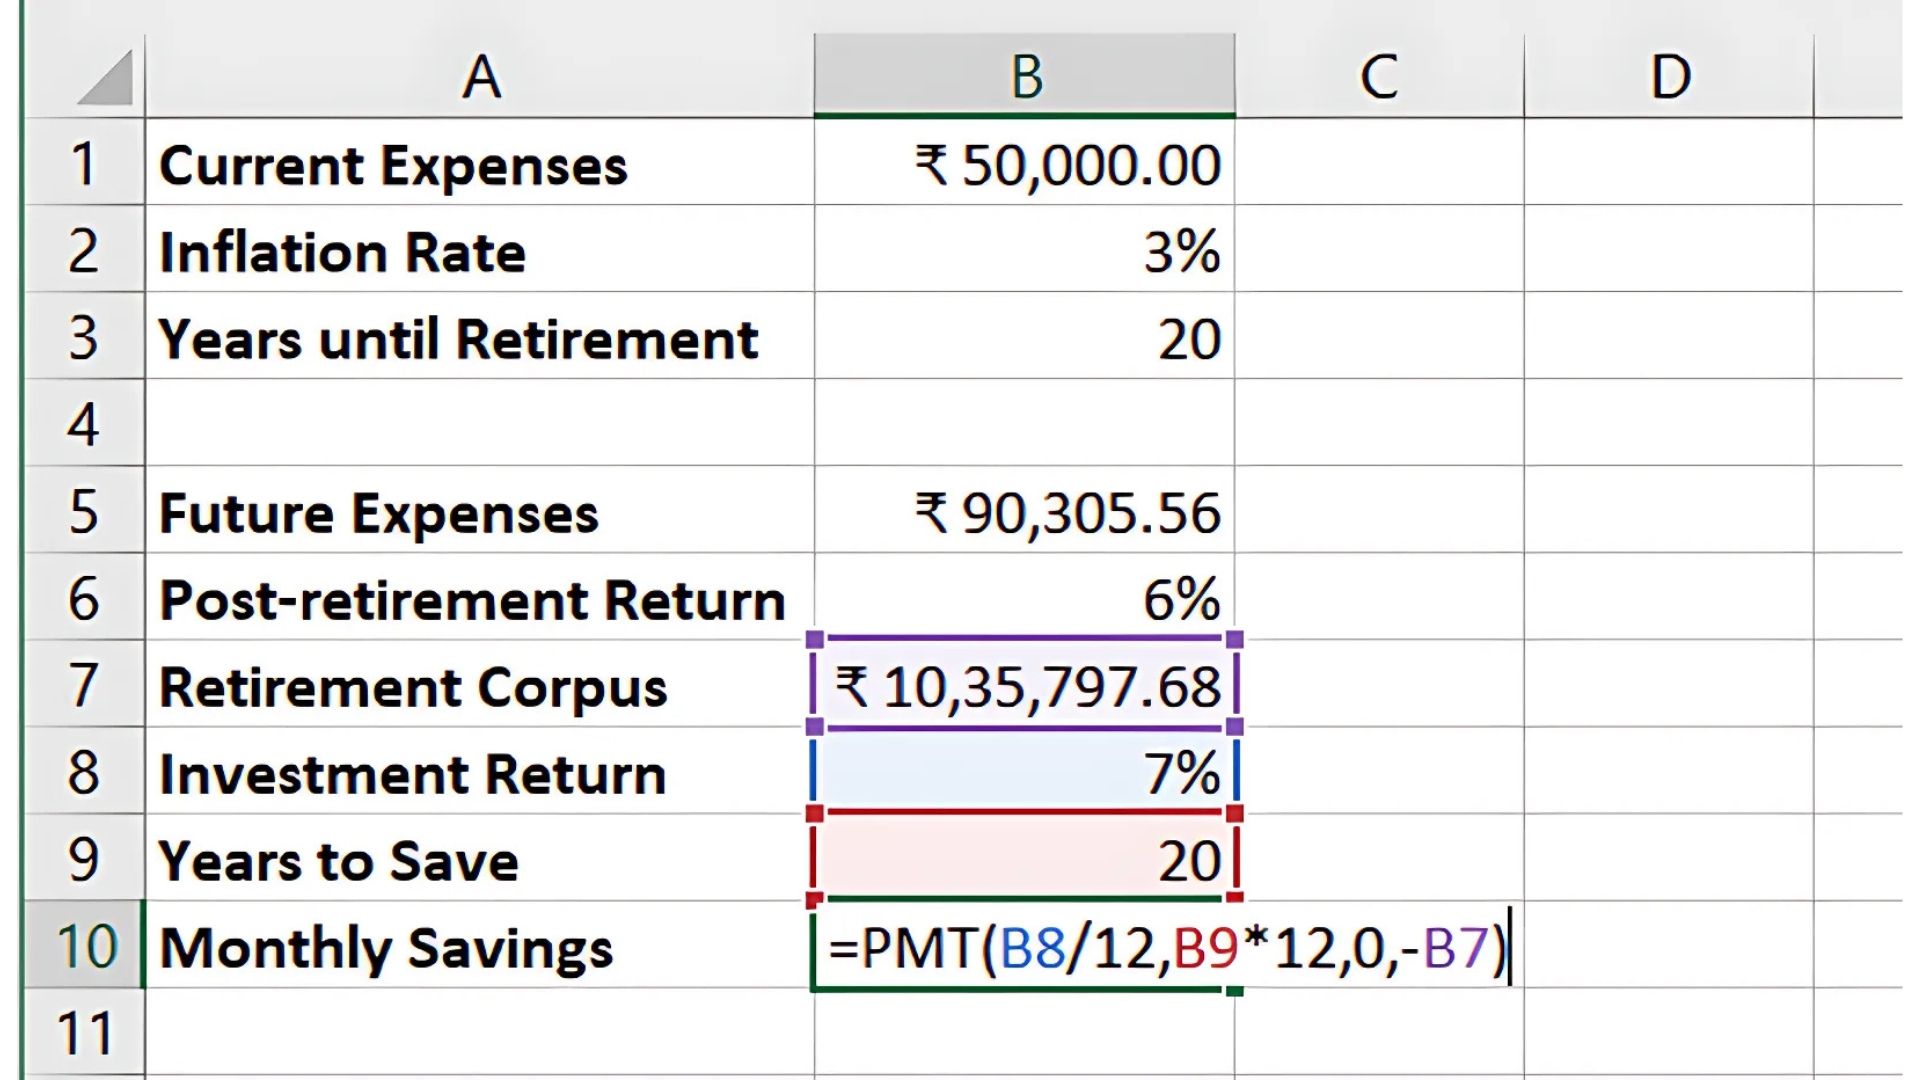This screenshot has width=1920, height=1080.
Task: Select column B header
Action: (1025, 76)
